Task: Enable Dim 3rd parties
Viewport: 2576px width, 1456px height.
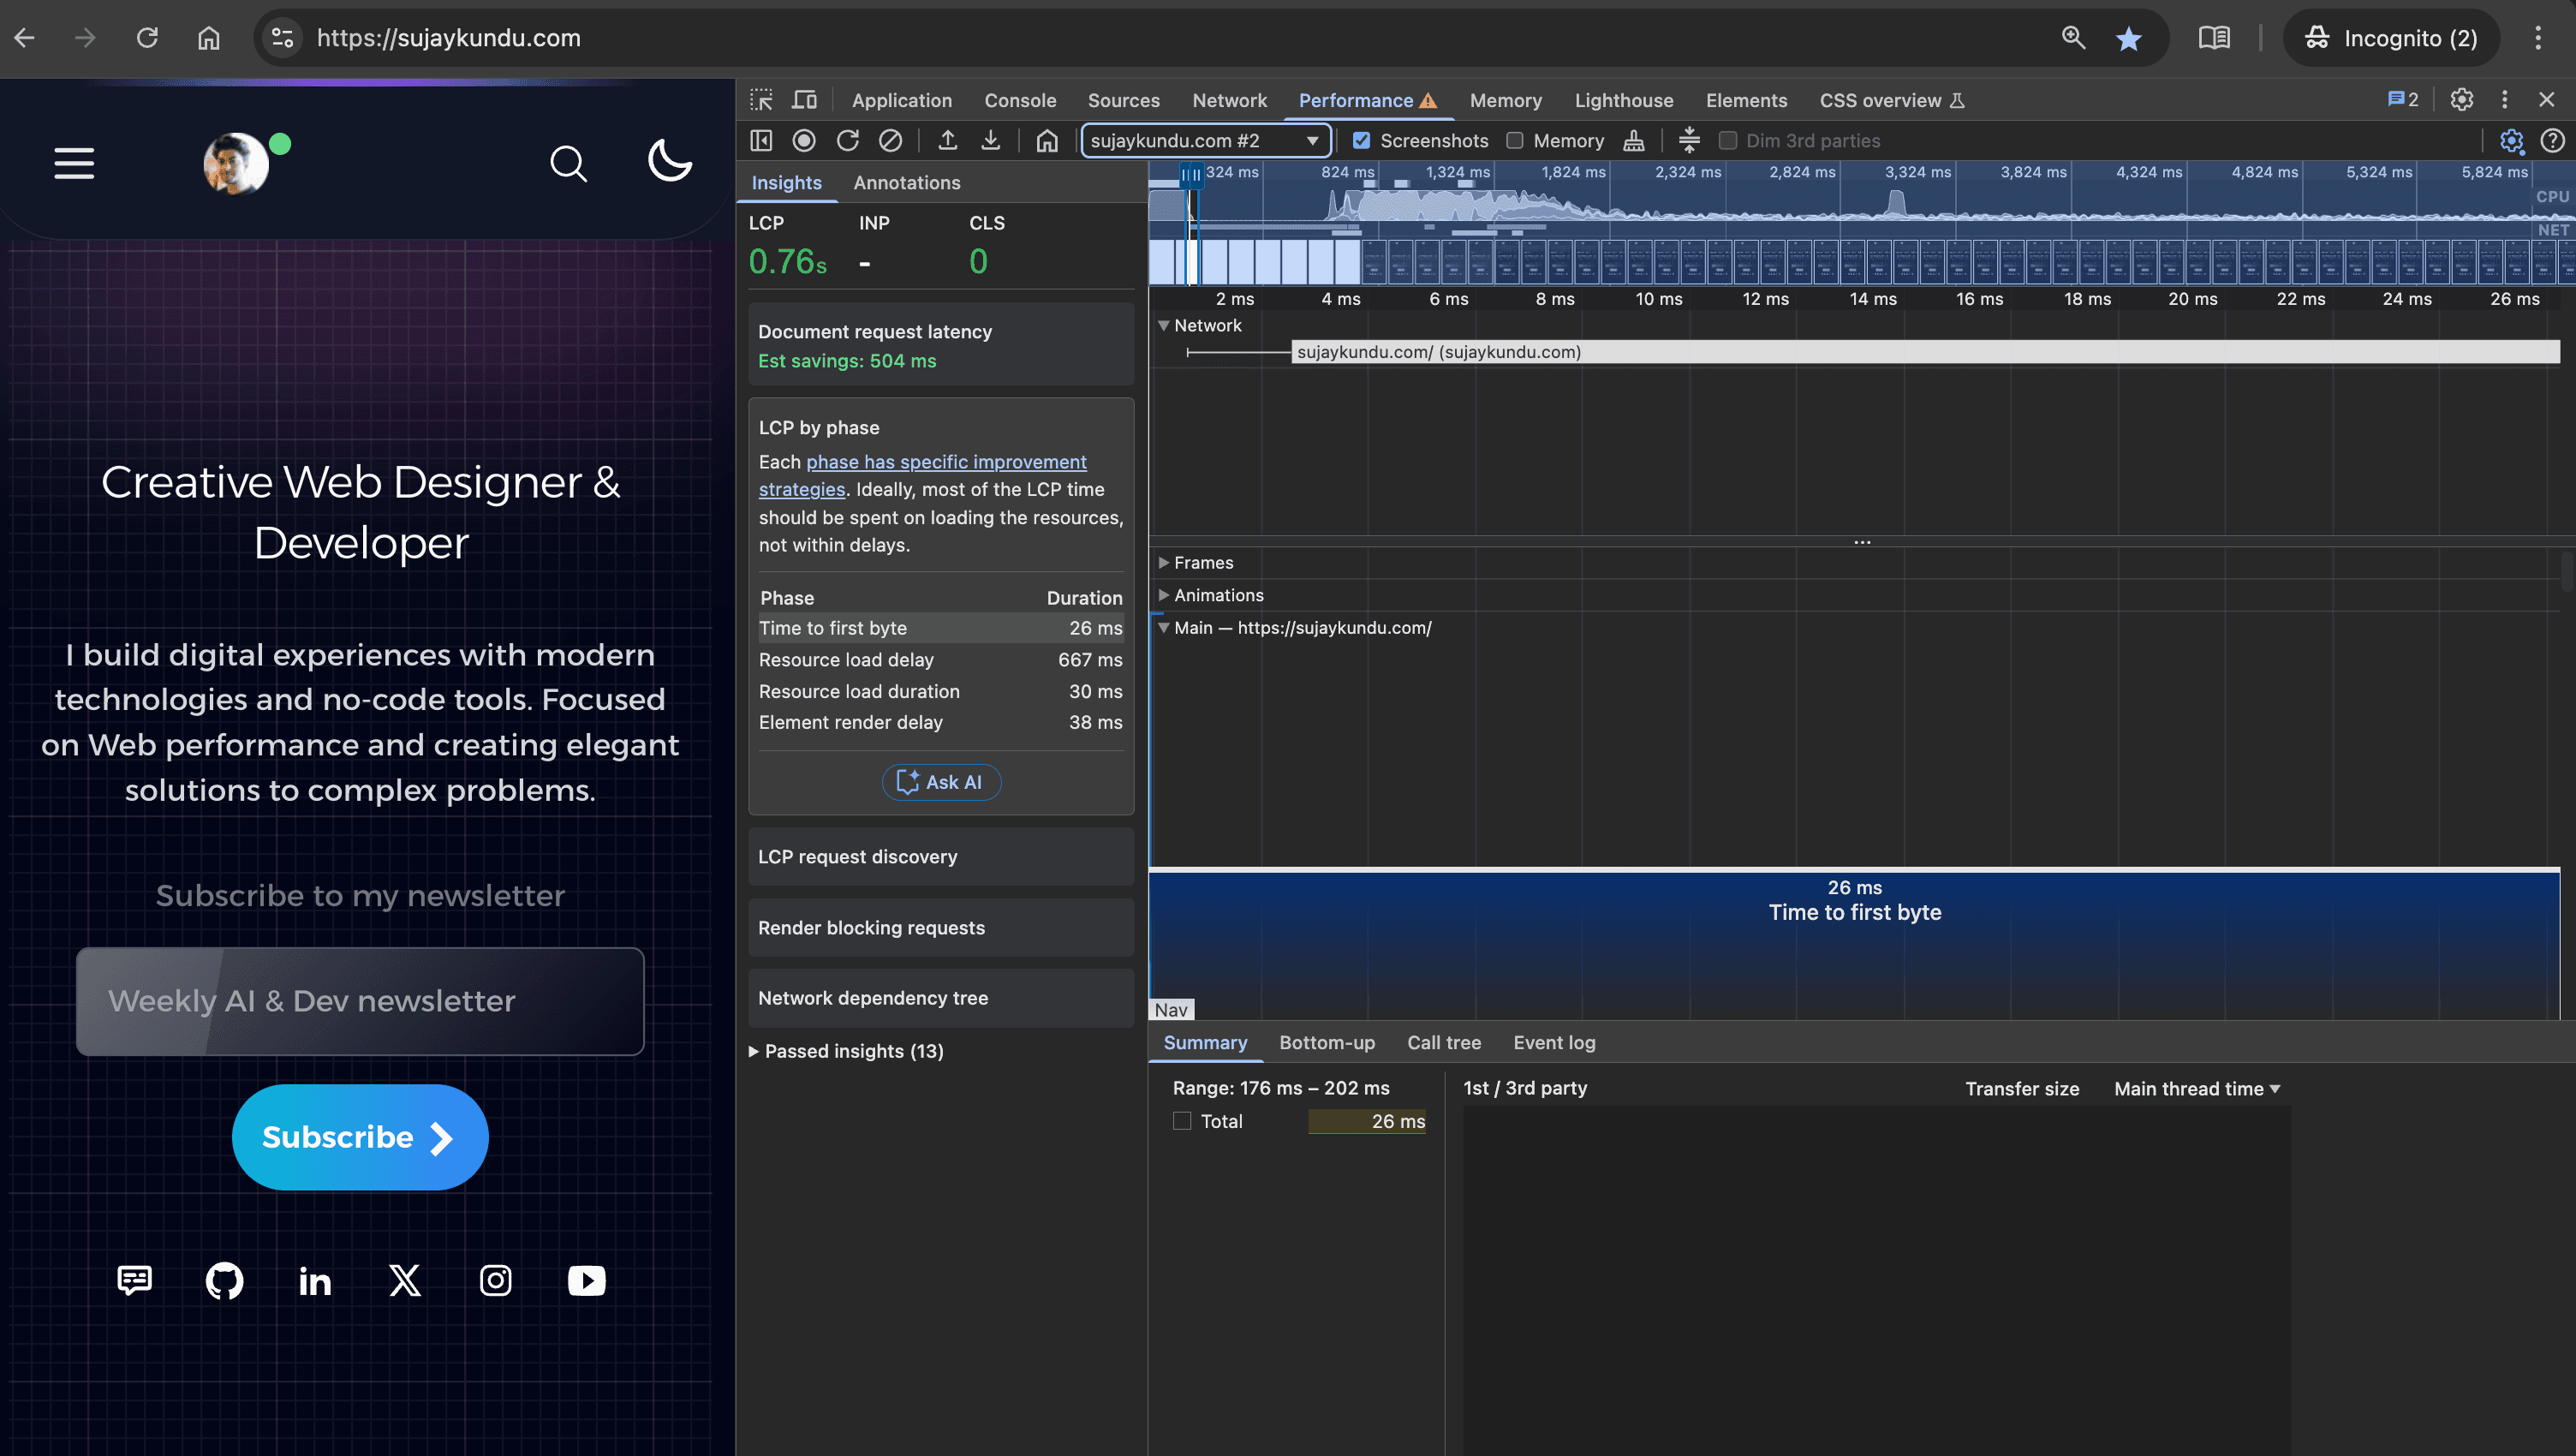Action: coord(1727,140)
